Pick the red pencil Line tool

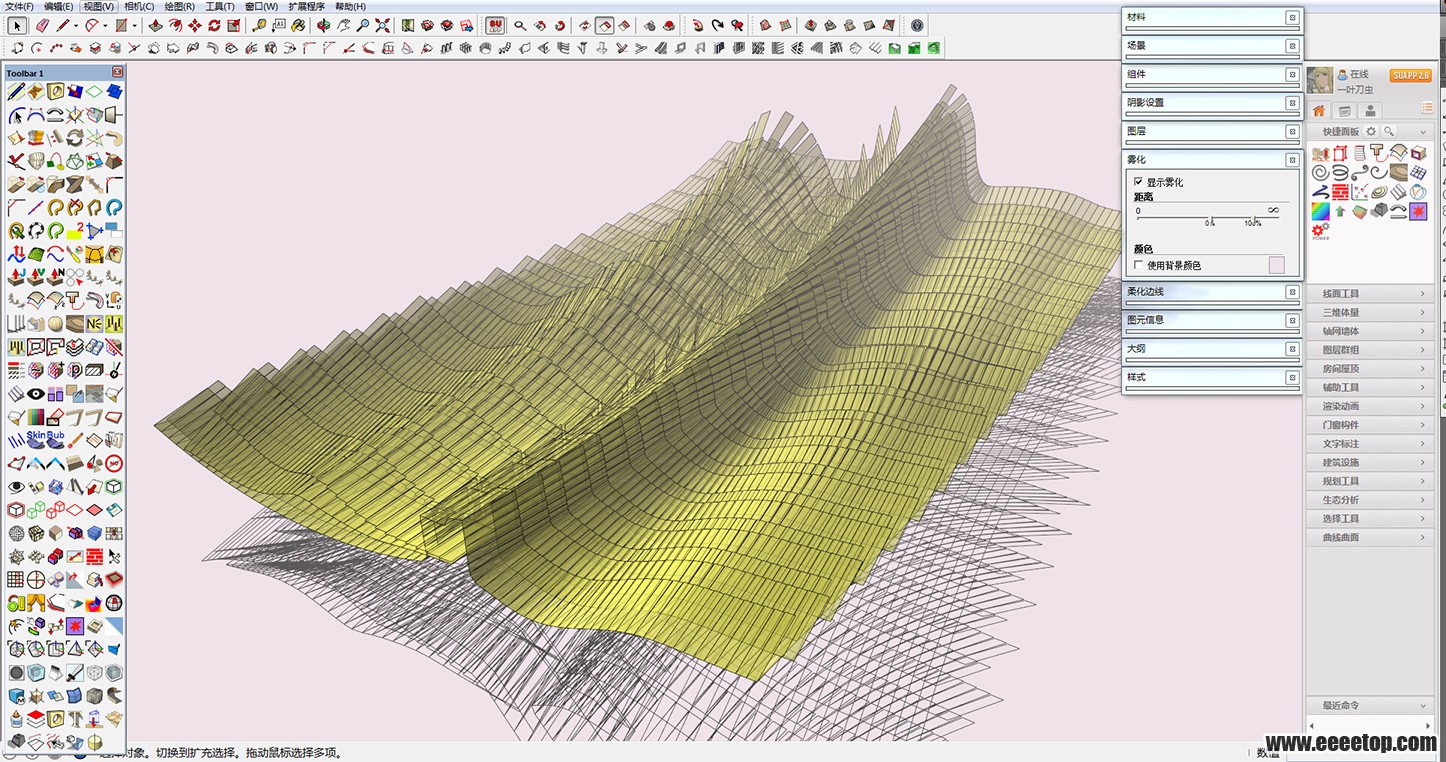coord(62,26)
